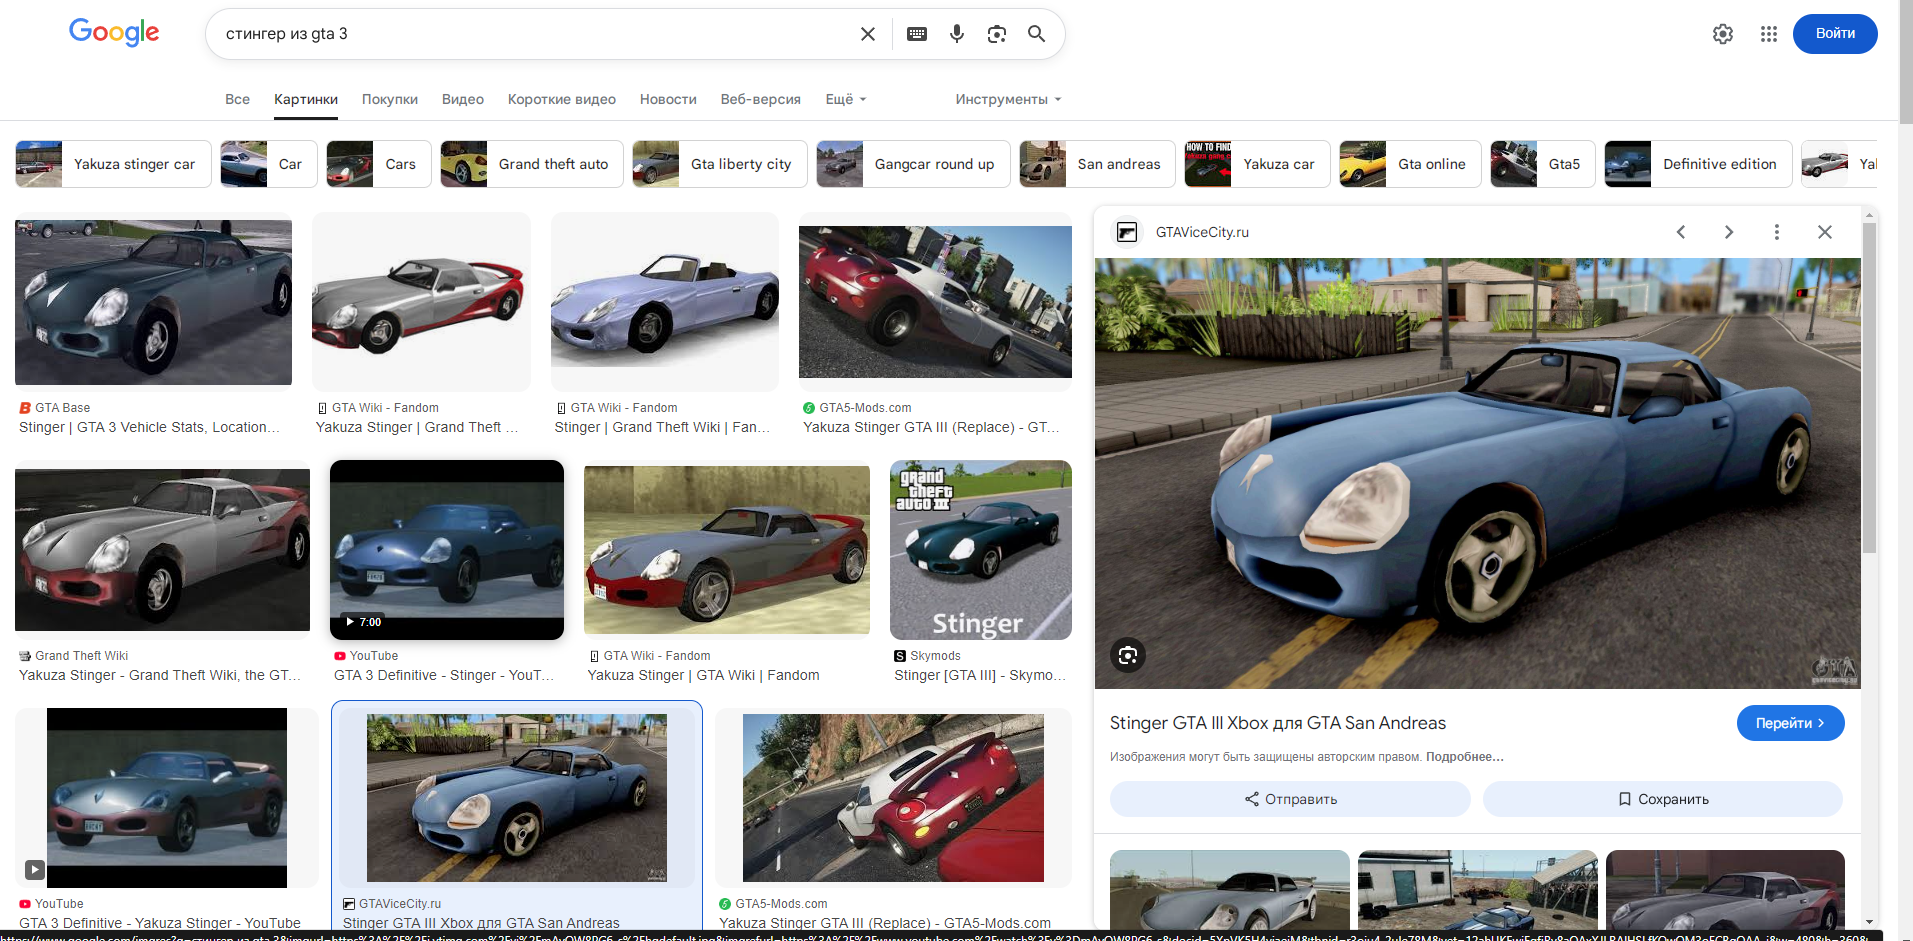This screenshot has height=941, width=1913.
Task: Open the three-dot menu in preview panel
Action: [1776, 232]
